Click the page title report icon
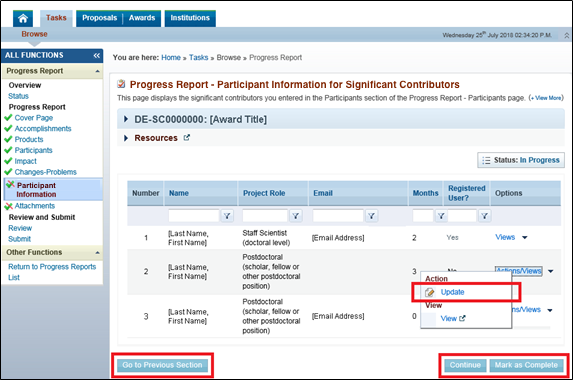The height and width of the screenshot is (380, 573). [x=121, y=84]
